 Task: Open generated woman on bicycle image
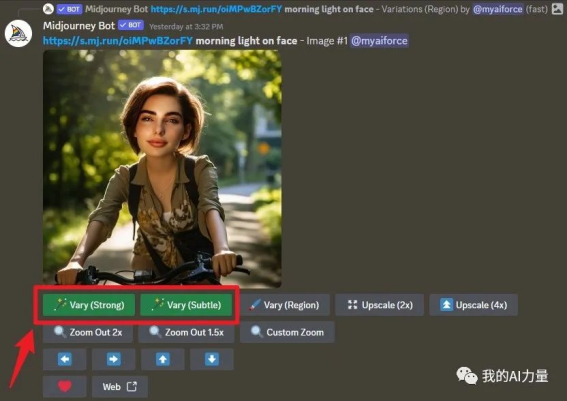(162, 168)
